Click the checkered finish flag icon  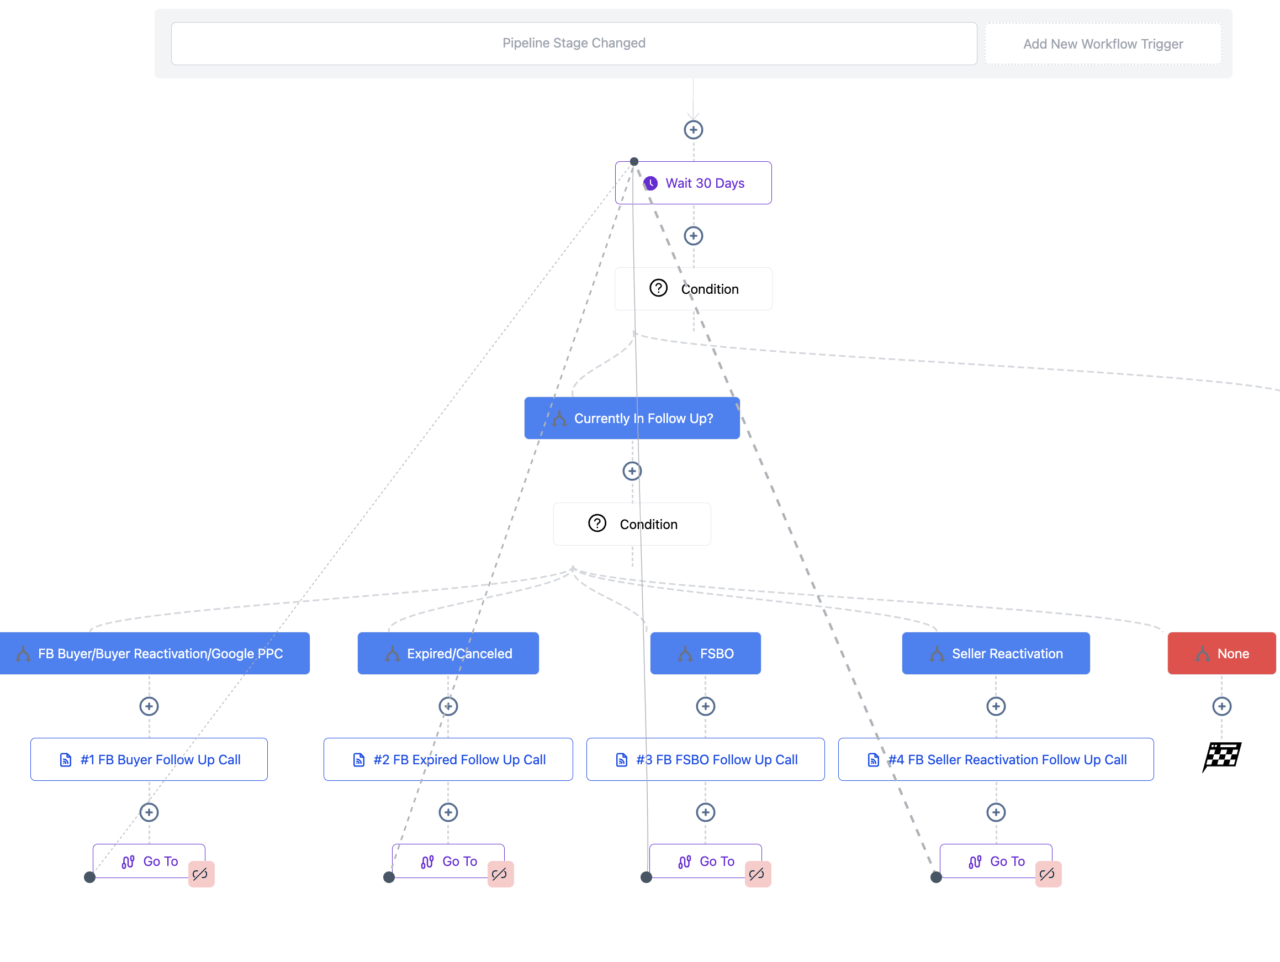point(1221,757)
